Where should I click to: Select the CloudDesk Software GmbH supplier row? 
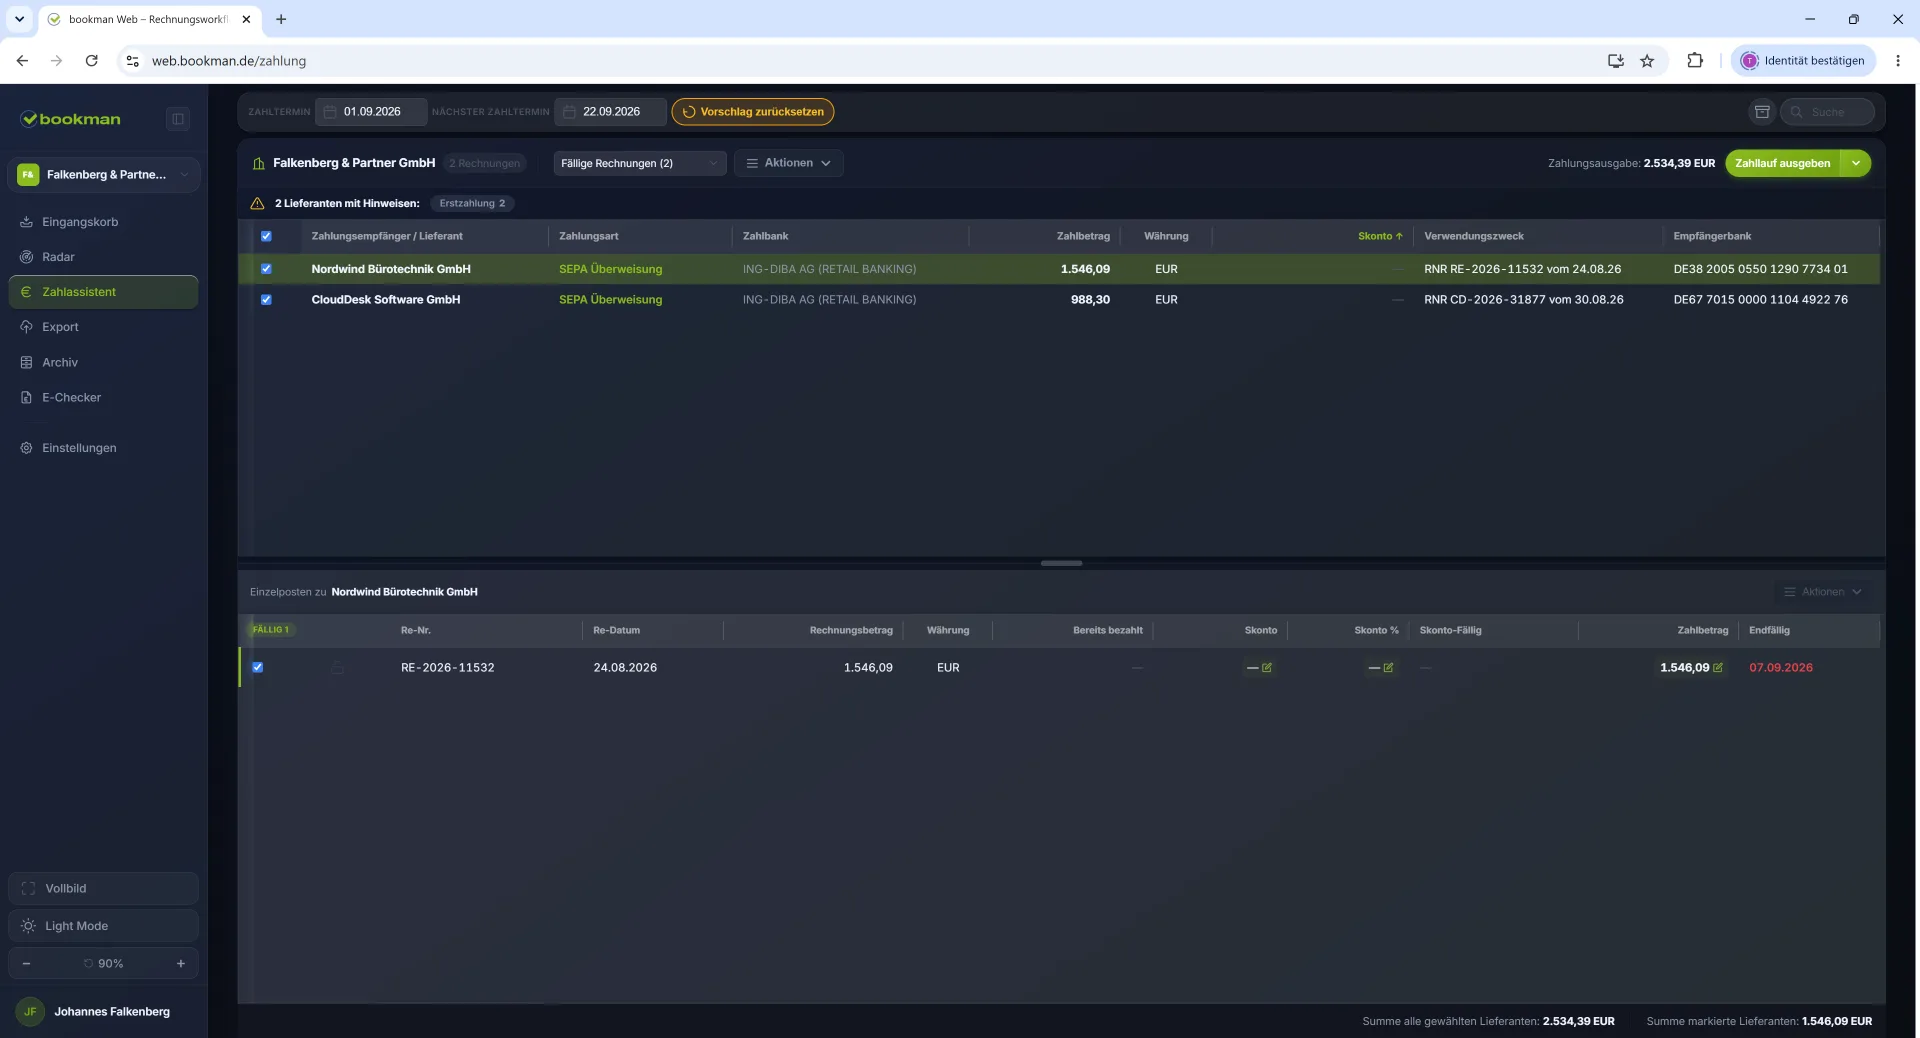point(1059,300)
